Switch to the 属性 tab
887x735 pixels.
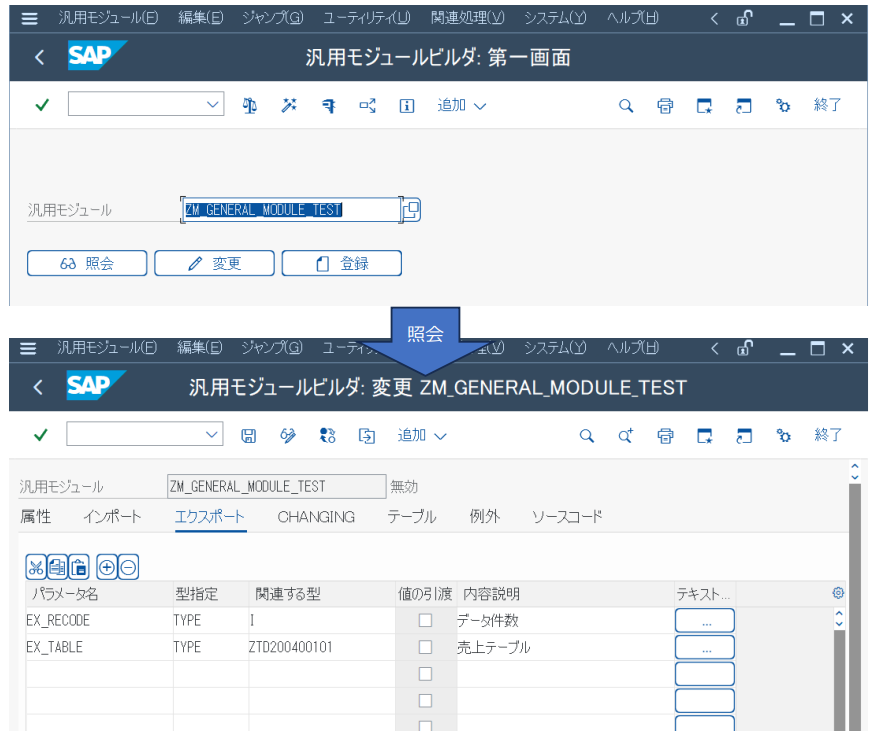[36, 517]
